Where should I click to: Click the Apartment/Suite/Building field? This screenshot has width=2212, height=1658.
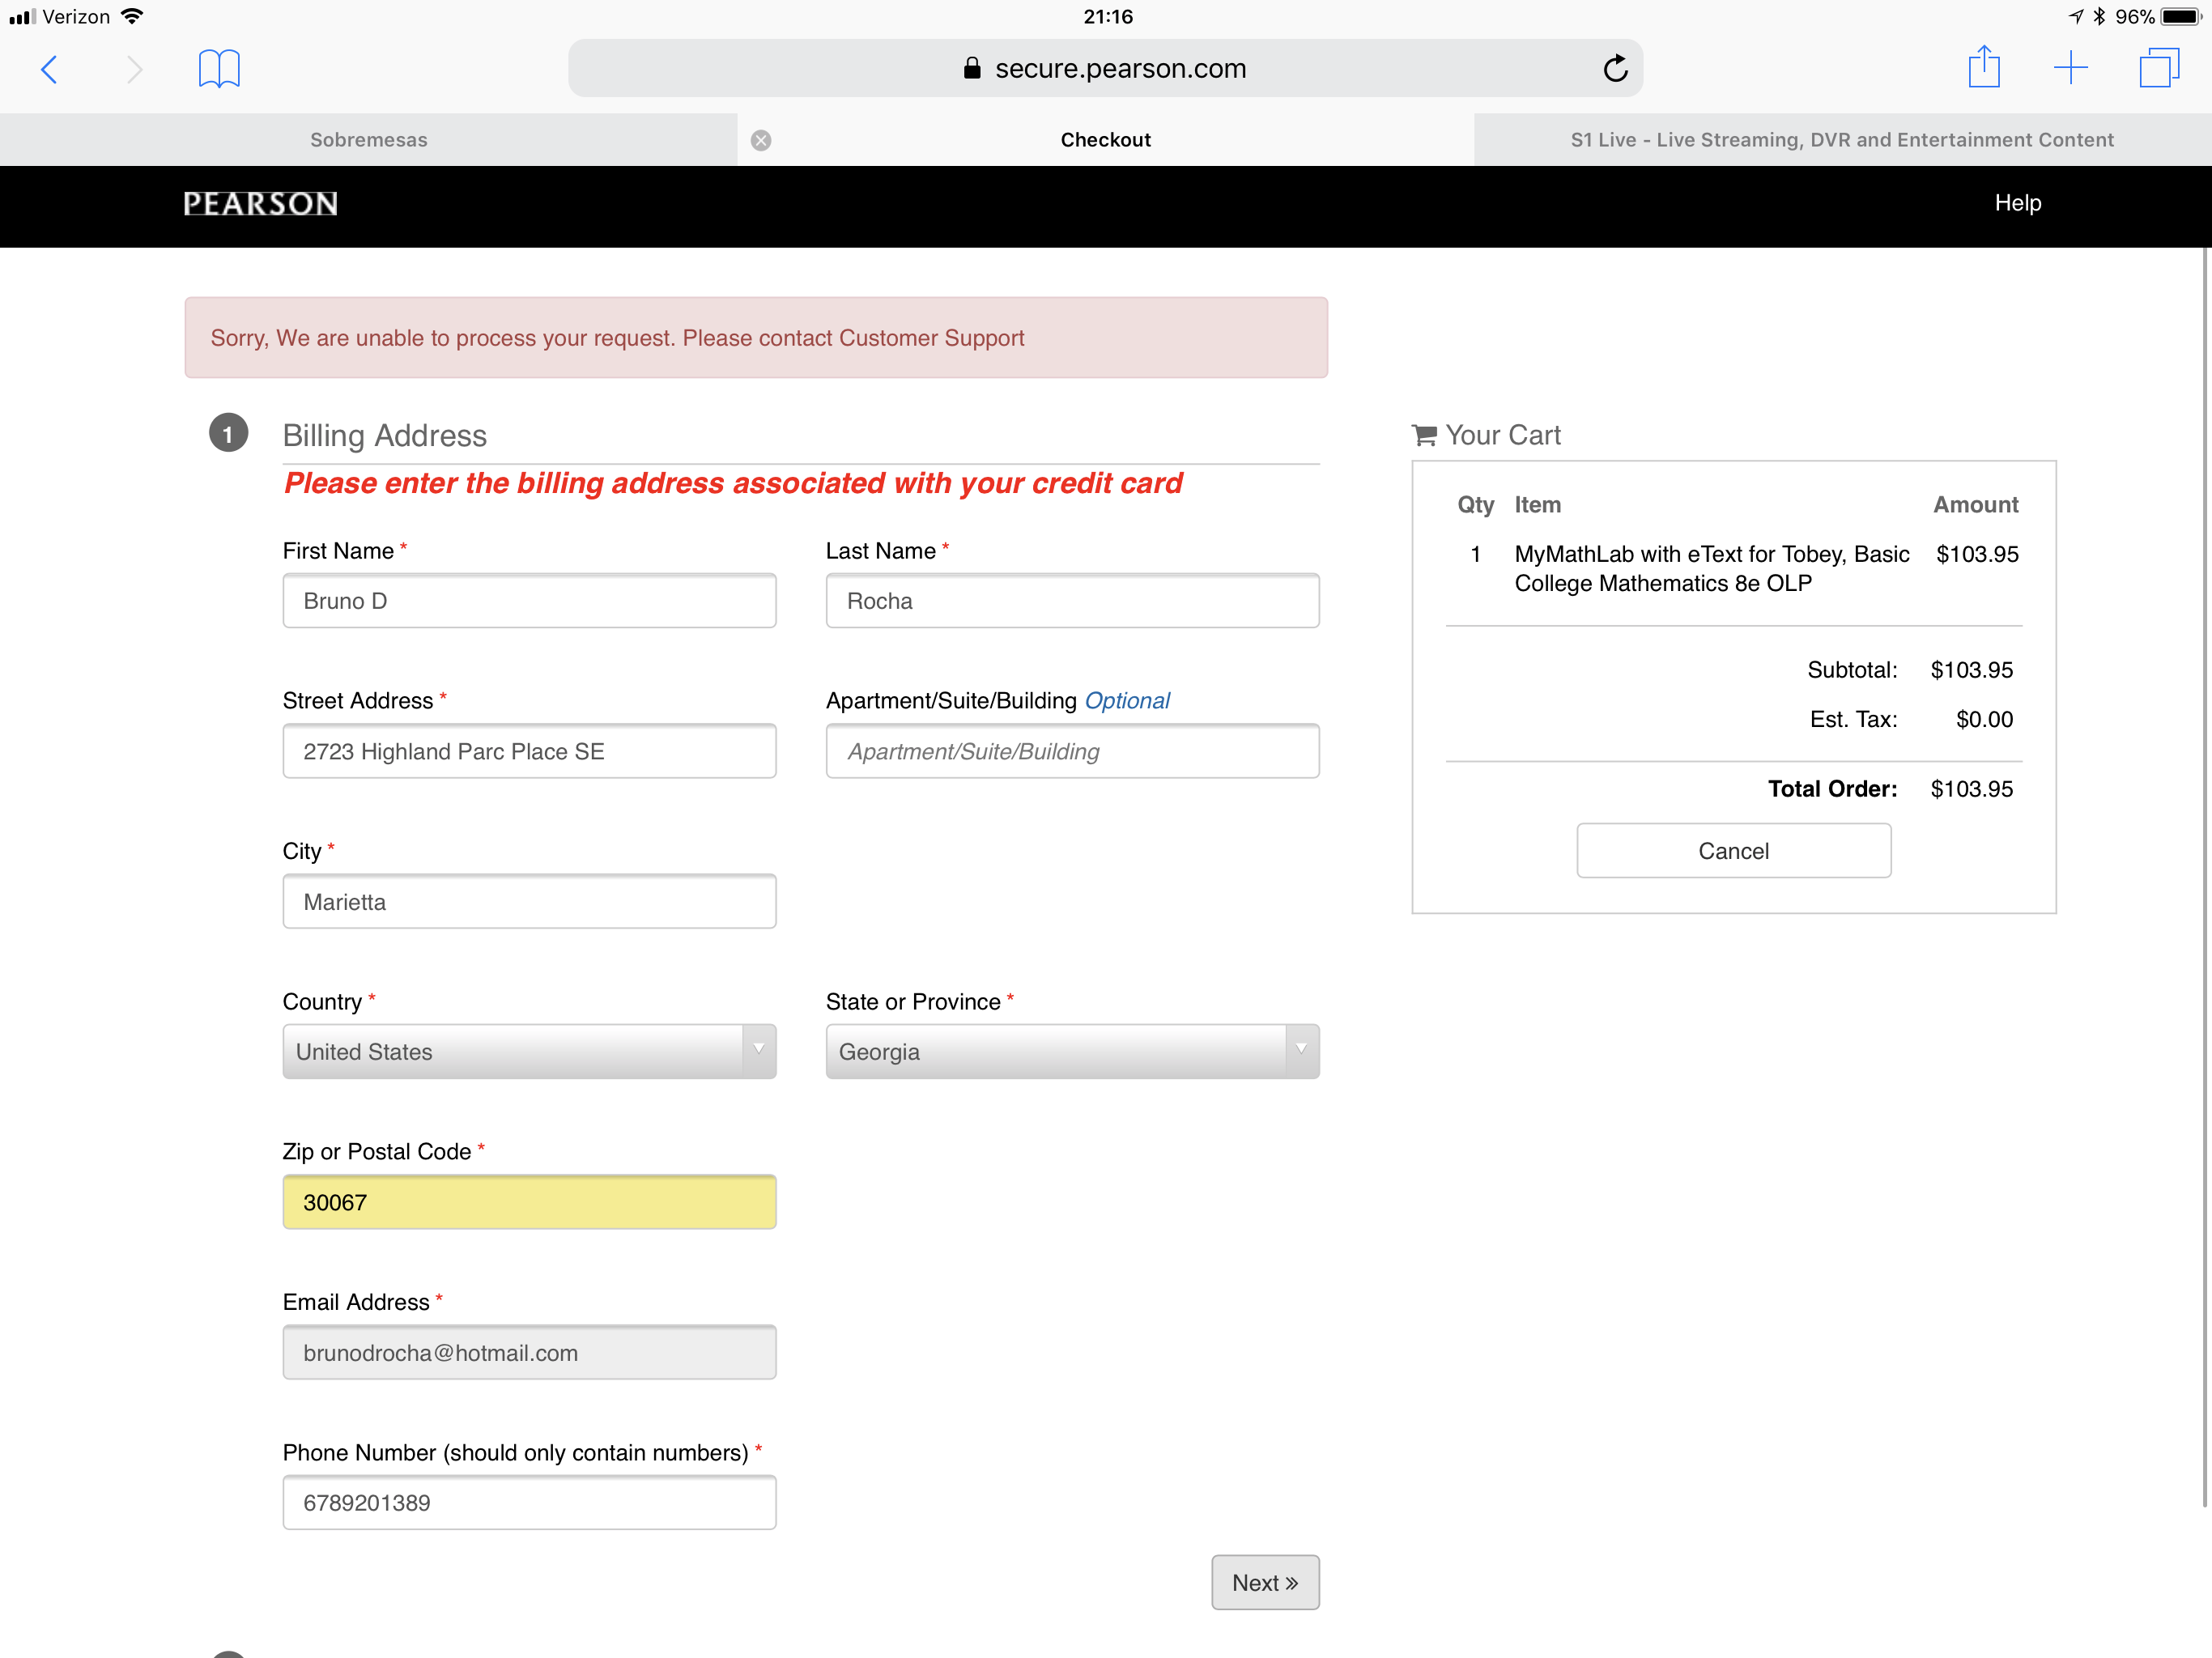1072,752
